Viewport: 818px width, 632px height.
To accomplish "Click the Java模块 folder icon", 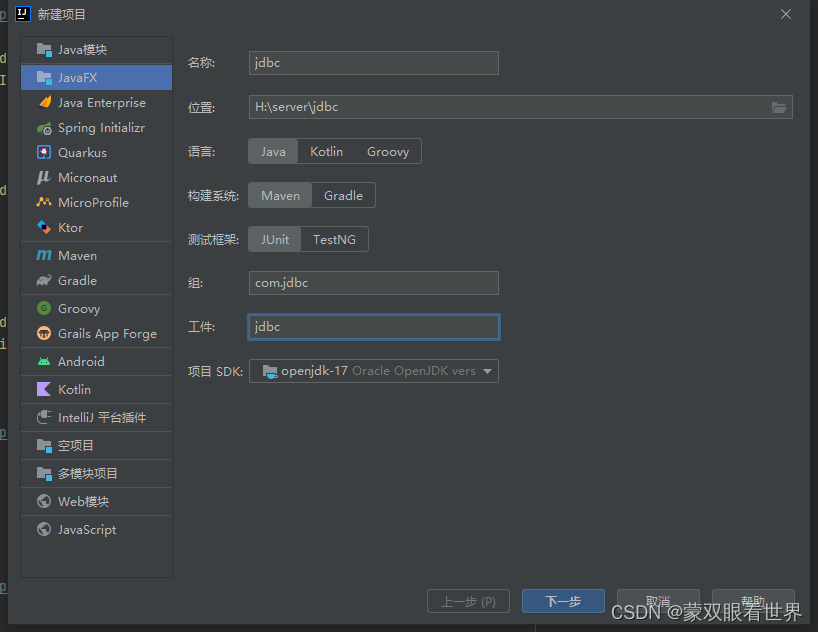I will click(x=44, y=50).
